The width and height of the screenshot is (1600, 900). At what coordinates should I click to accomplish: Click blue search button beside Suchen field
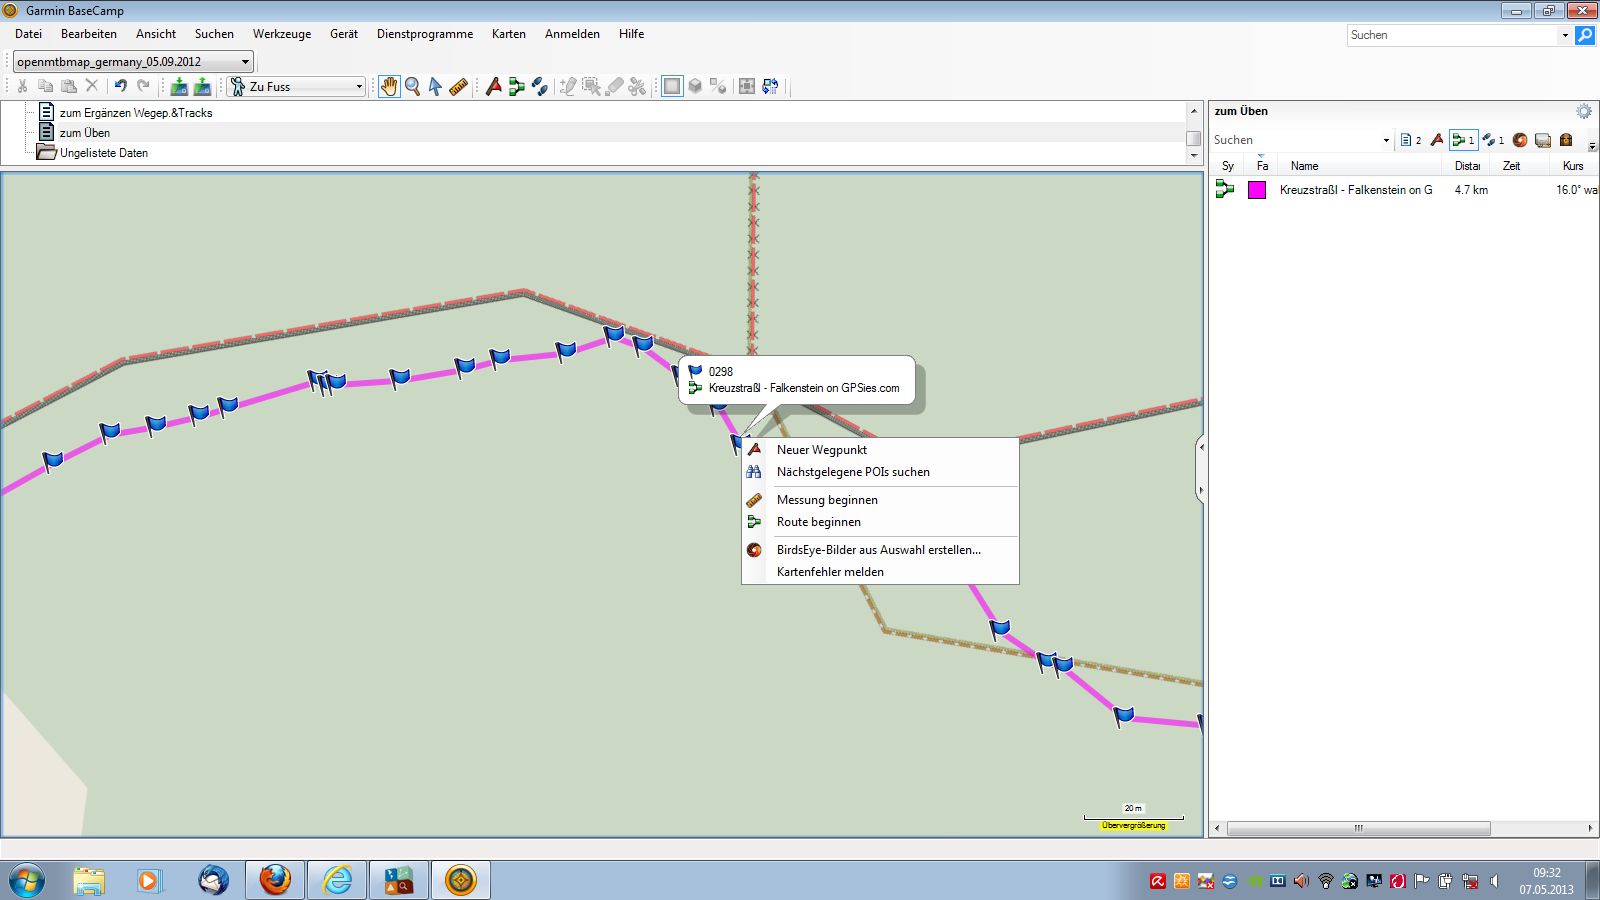[1585, 35]
